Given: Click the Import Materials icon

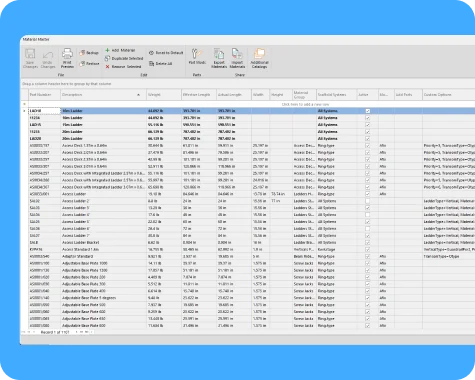Looking at the screenshot, I should (x=237, y=53).
